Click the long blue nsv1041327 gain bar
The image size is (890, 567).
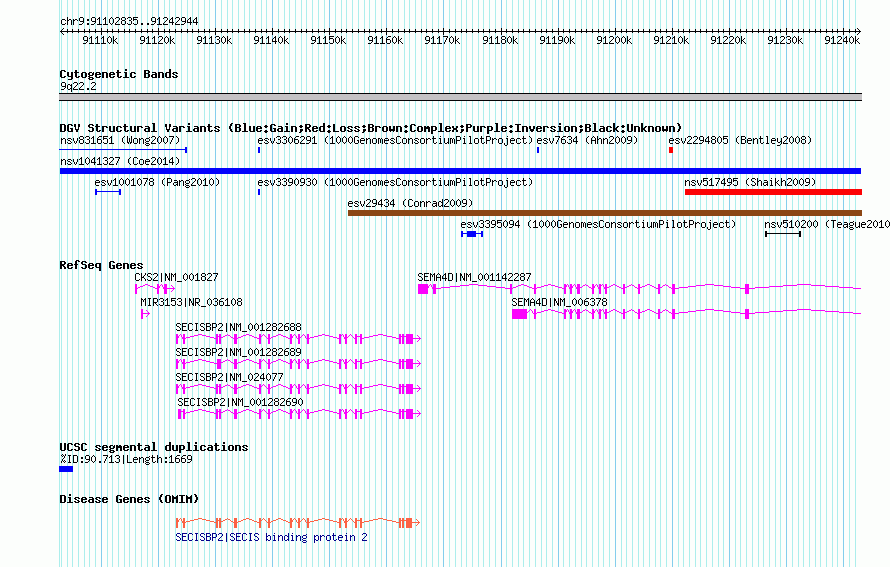(x=460, y=171)
